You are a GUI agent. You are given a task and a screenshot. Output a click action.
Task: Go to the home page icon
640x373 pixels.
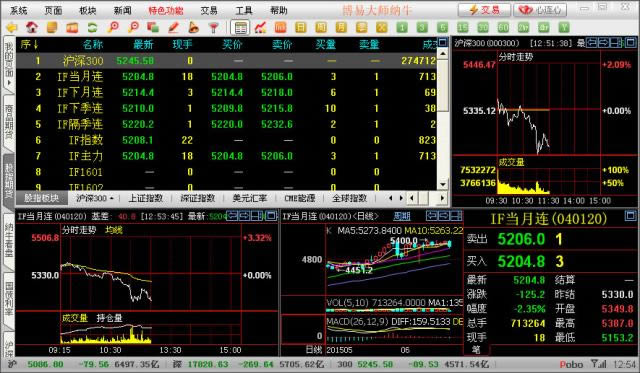click(x=31, y=28)
